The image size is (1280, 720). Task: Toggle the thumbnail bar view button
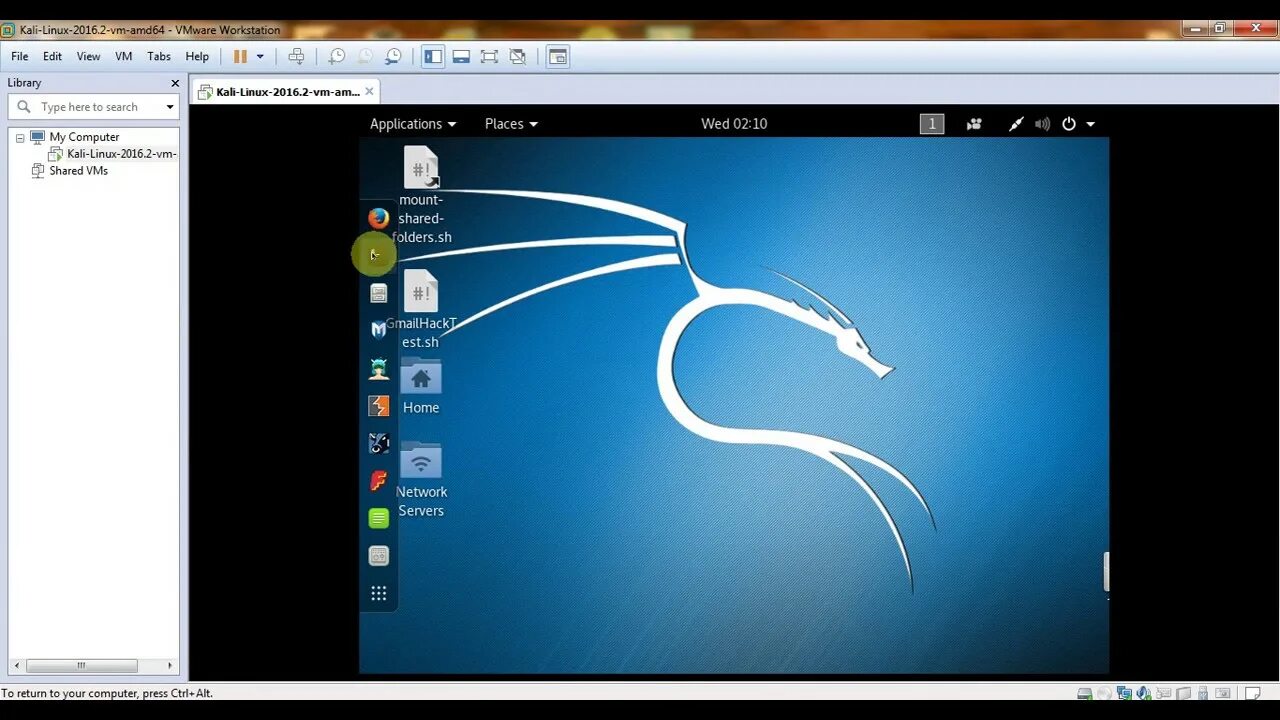[x=461, y=57]
